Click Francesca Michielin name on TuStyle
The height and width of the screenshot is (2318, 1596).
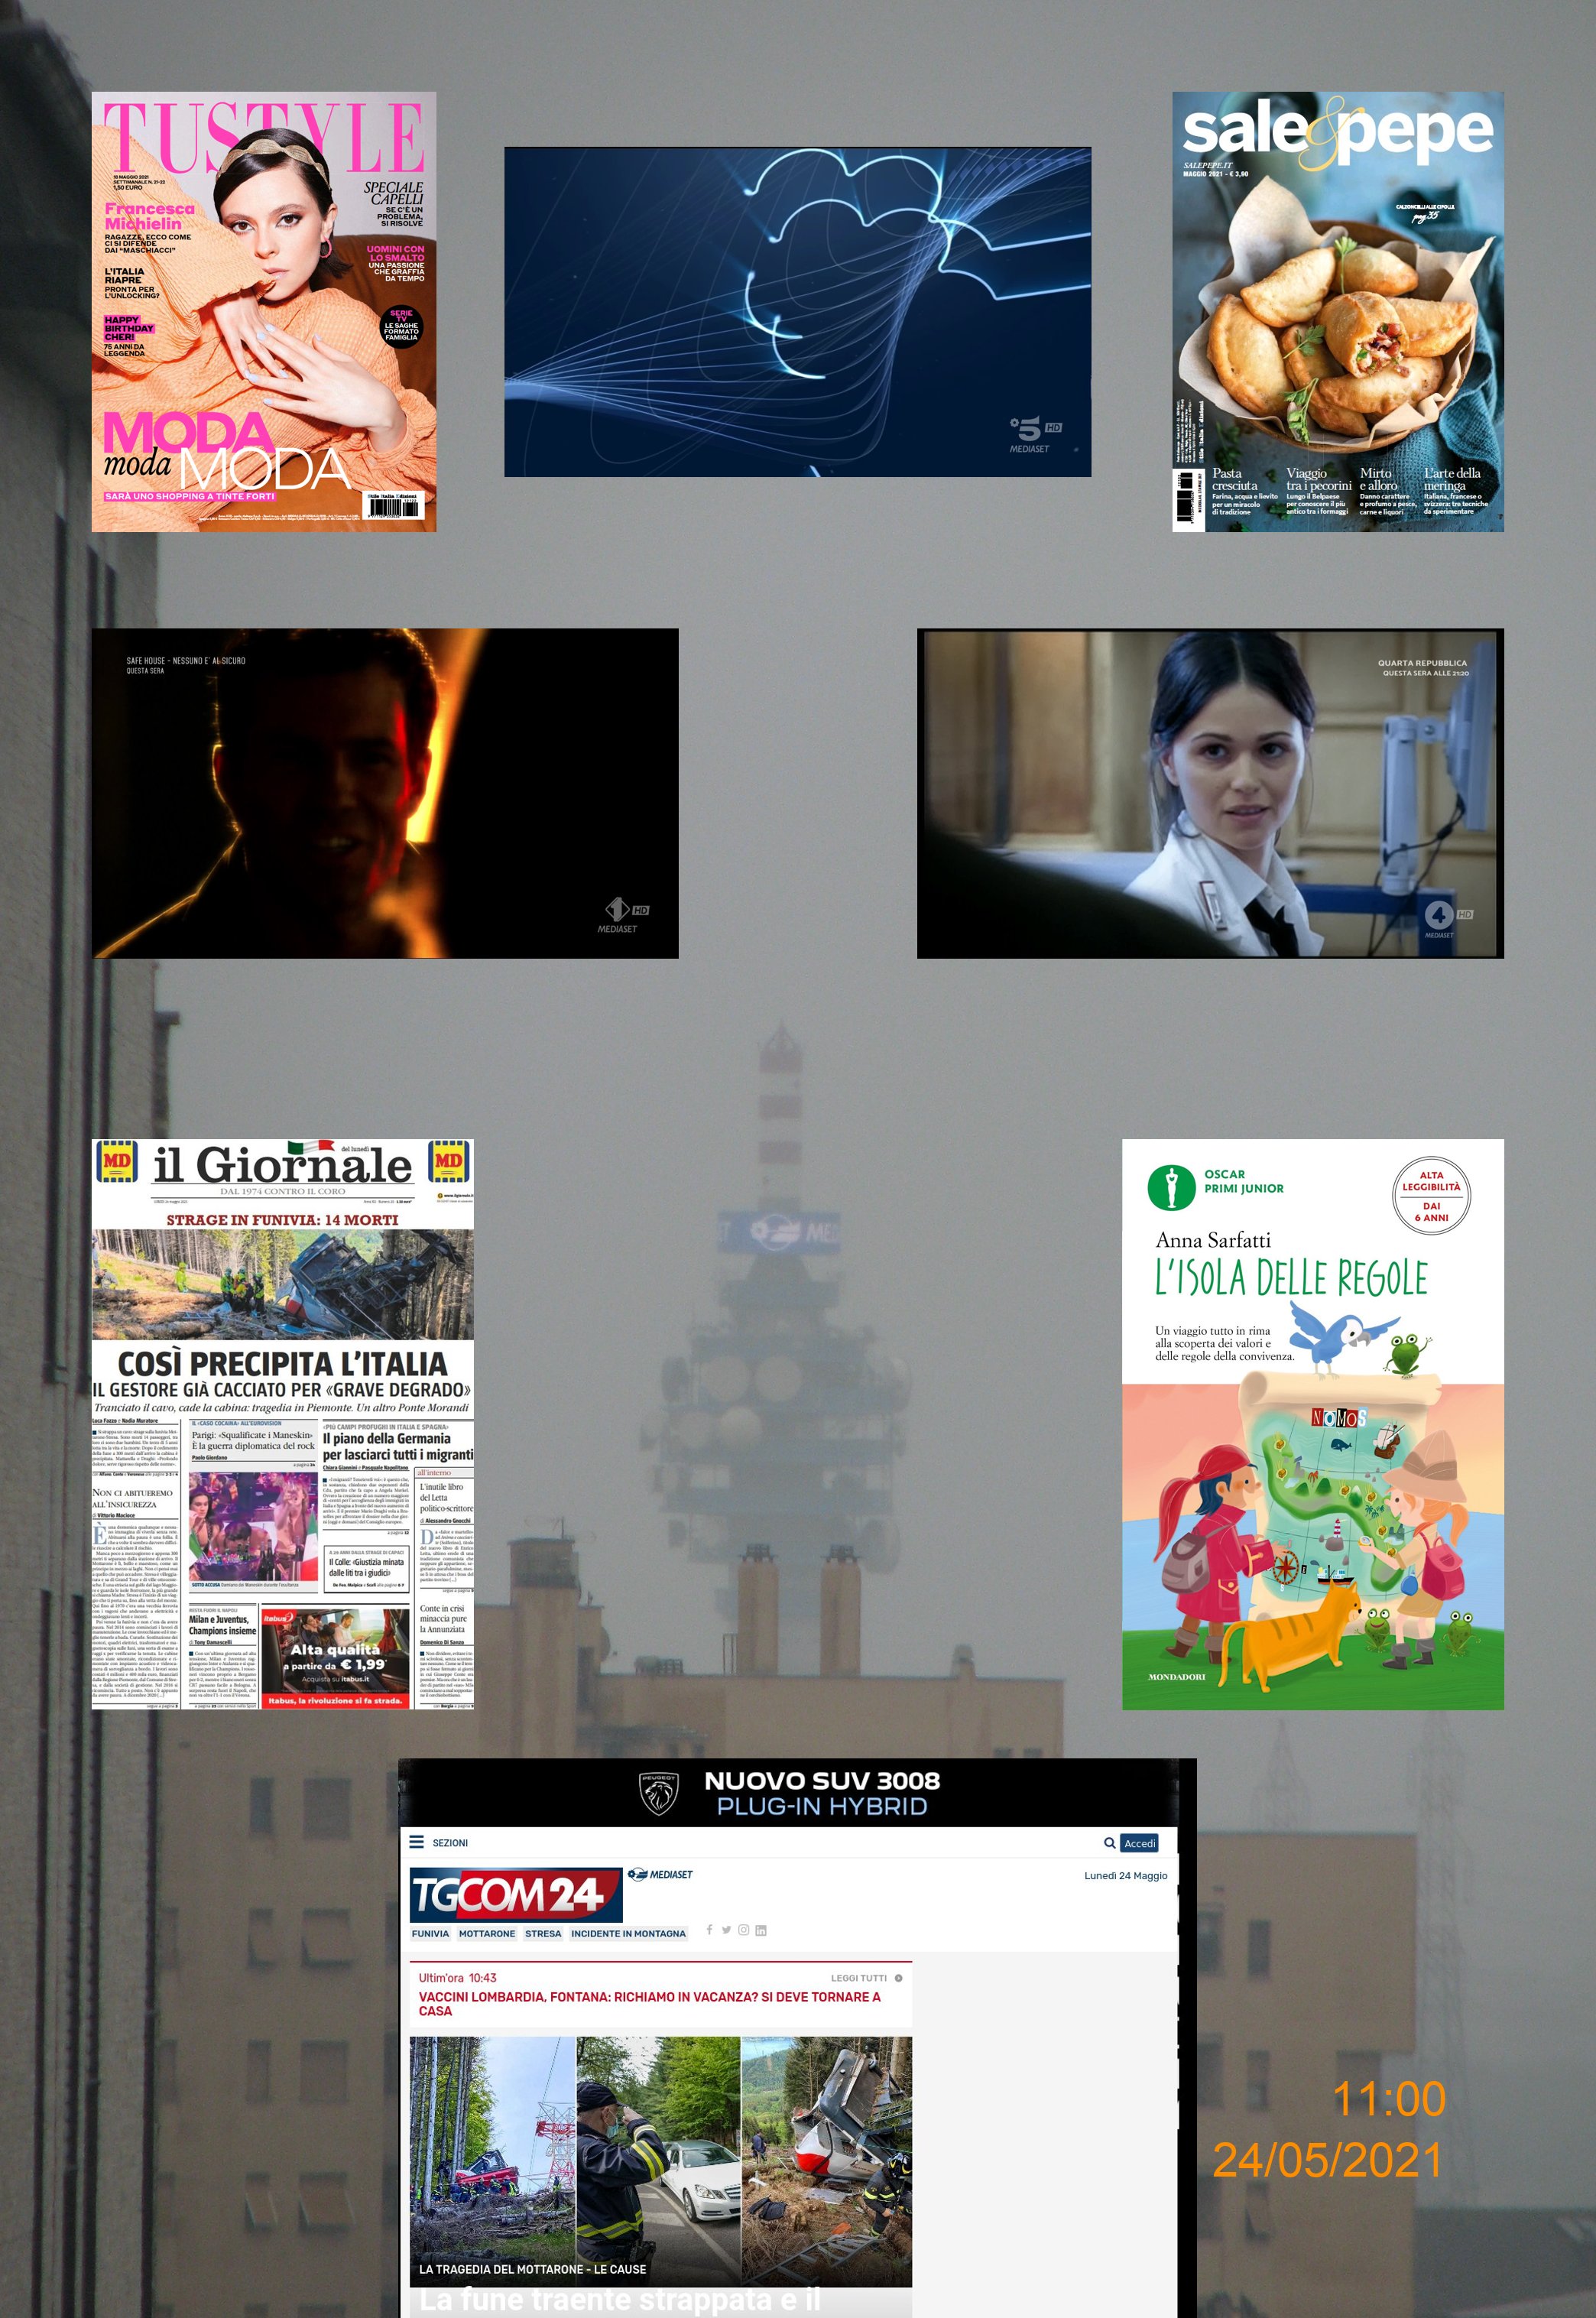pyautogui.click(x=150, y=216)
